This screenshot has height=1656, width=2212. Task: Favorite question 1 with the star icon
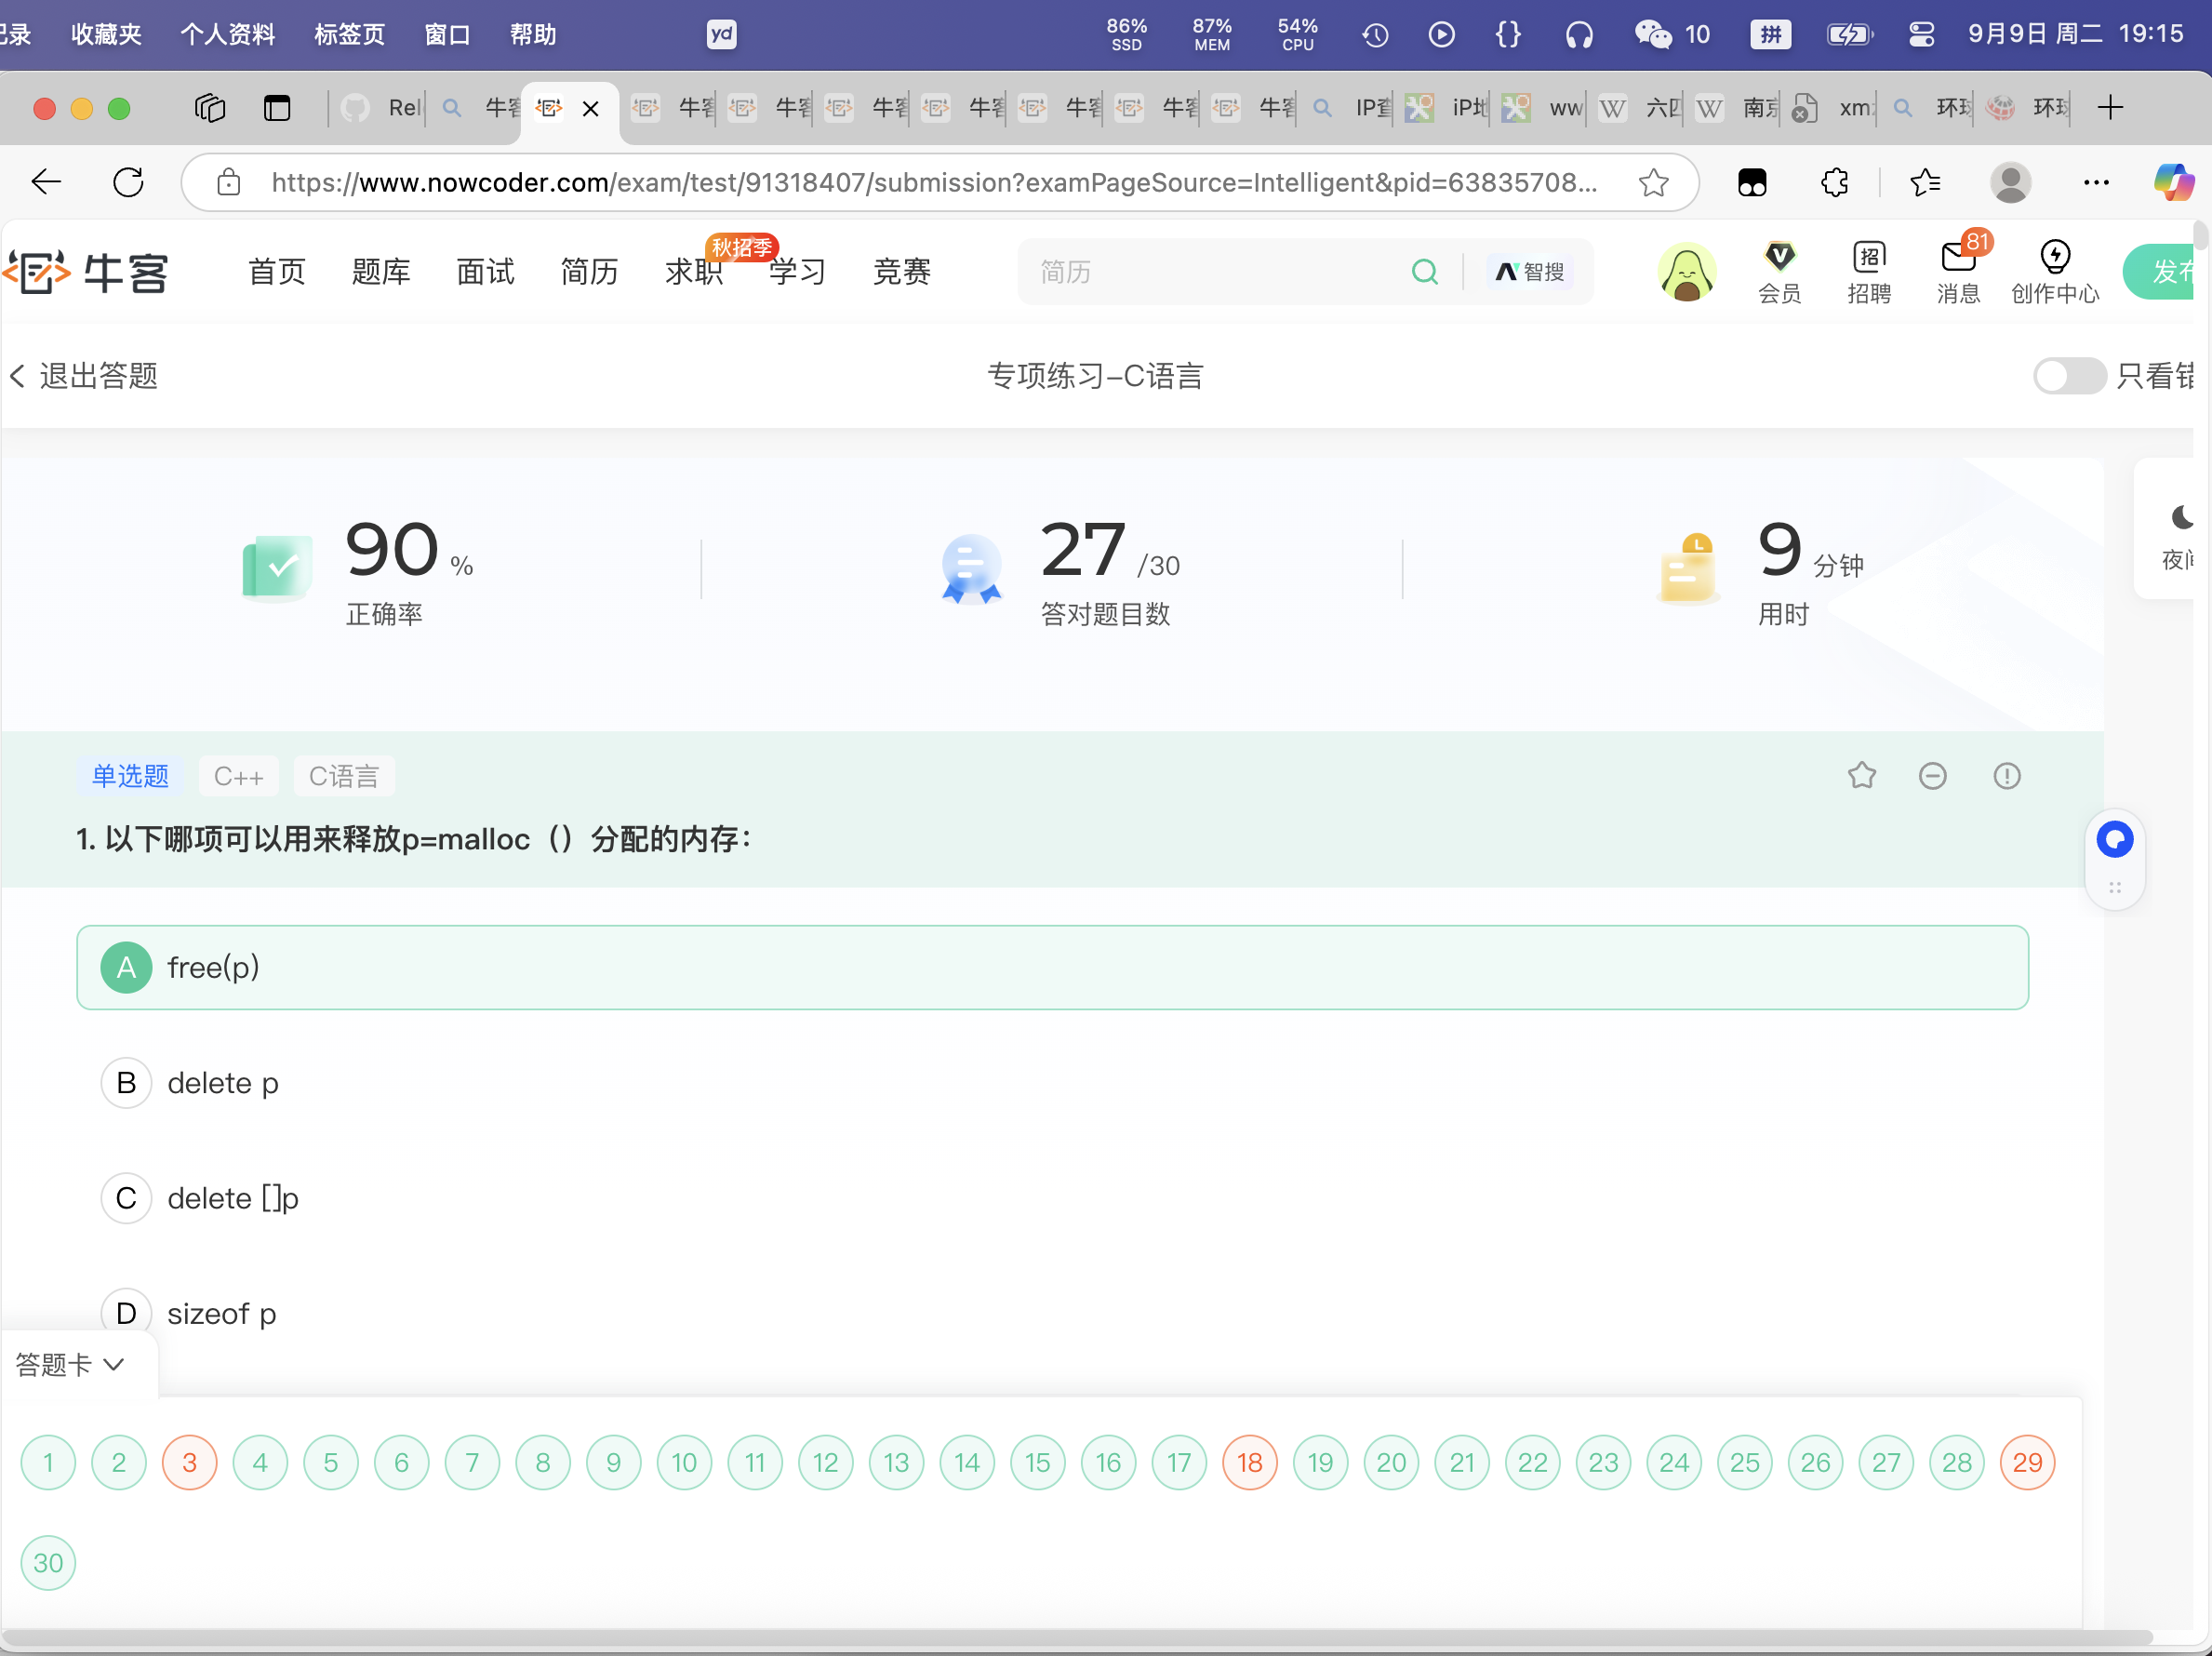pyautogui.click(x=1861, y=776)
